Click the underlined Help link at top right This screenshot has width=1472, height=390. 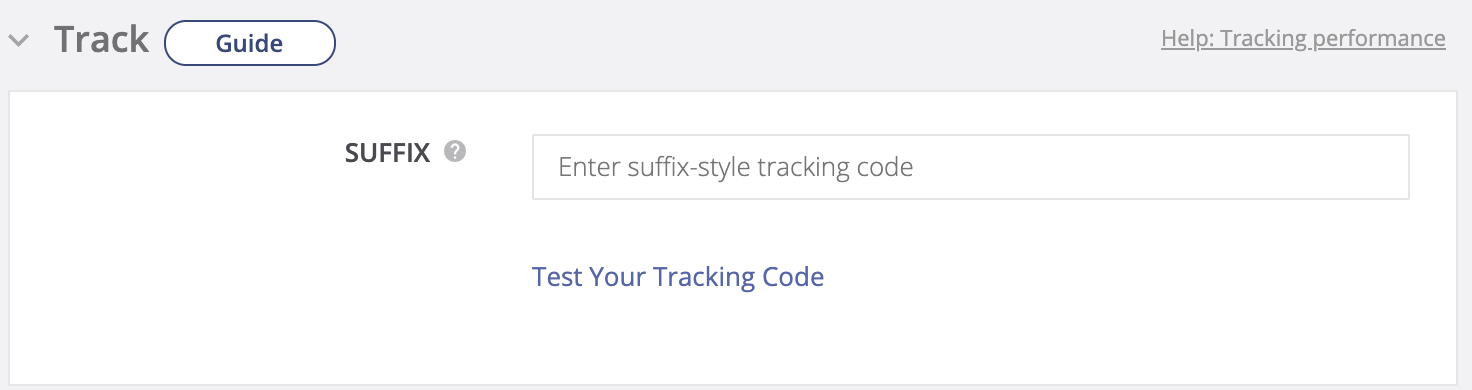(x=1303, y=39)
